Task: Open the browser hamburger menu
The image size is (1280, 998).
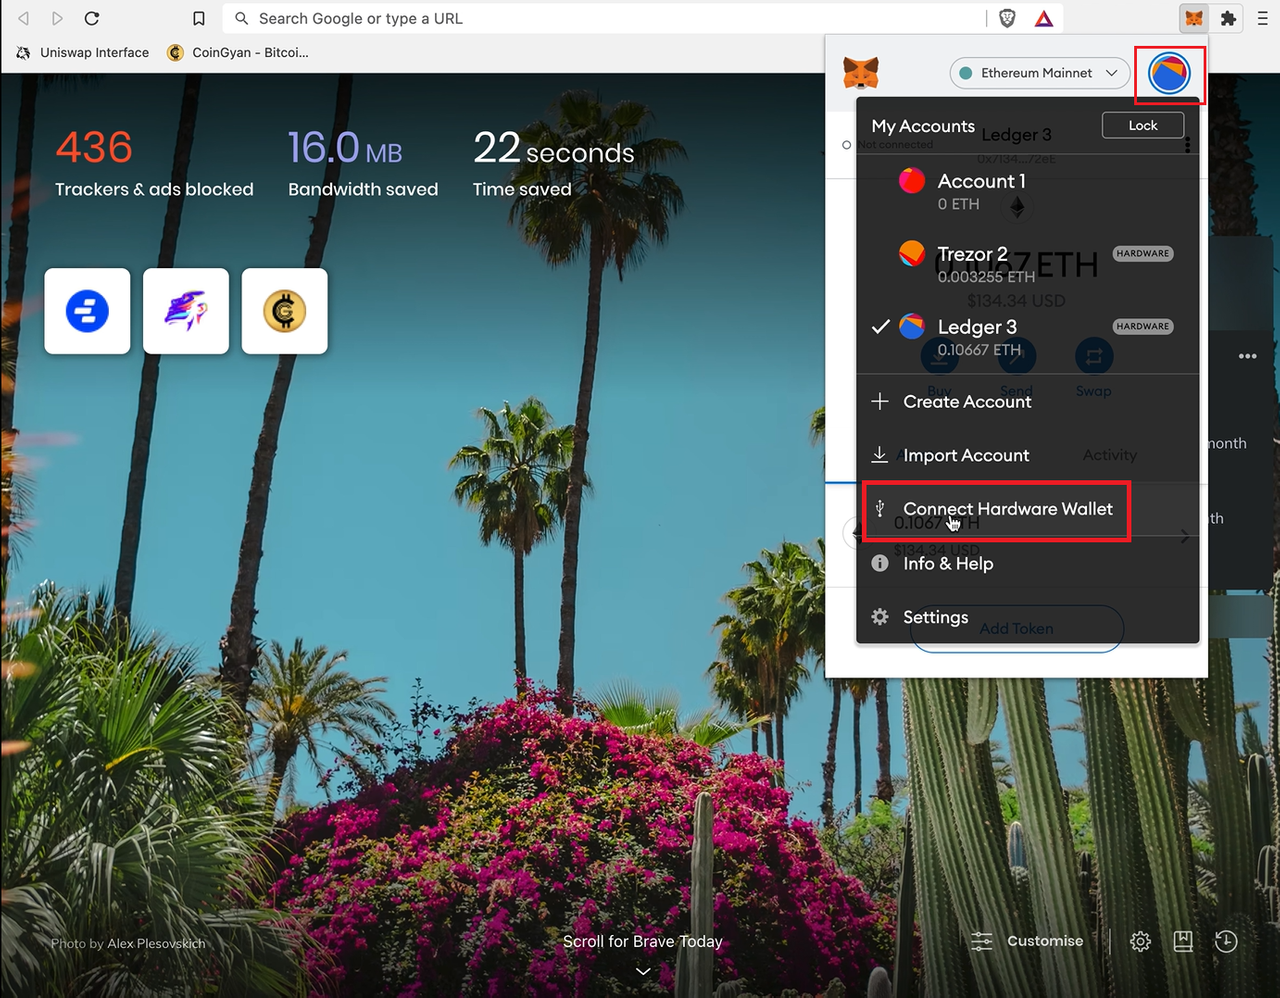Action: [x=1263, y=18]
